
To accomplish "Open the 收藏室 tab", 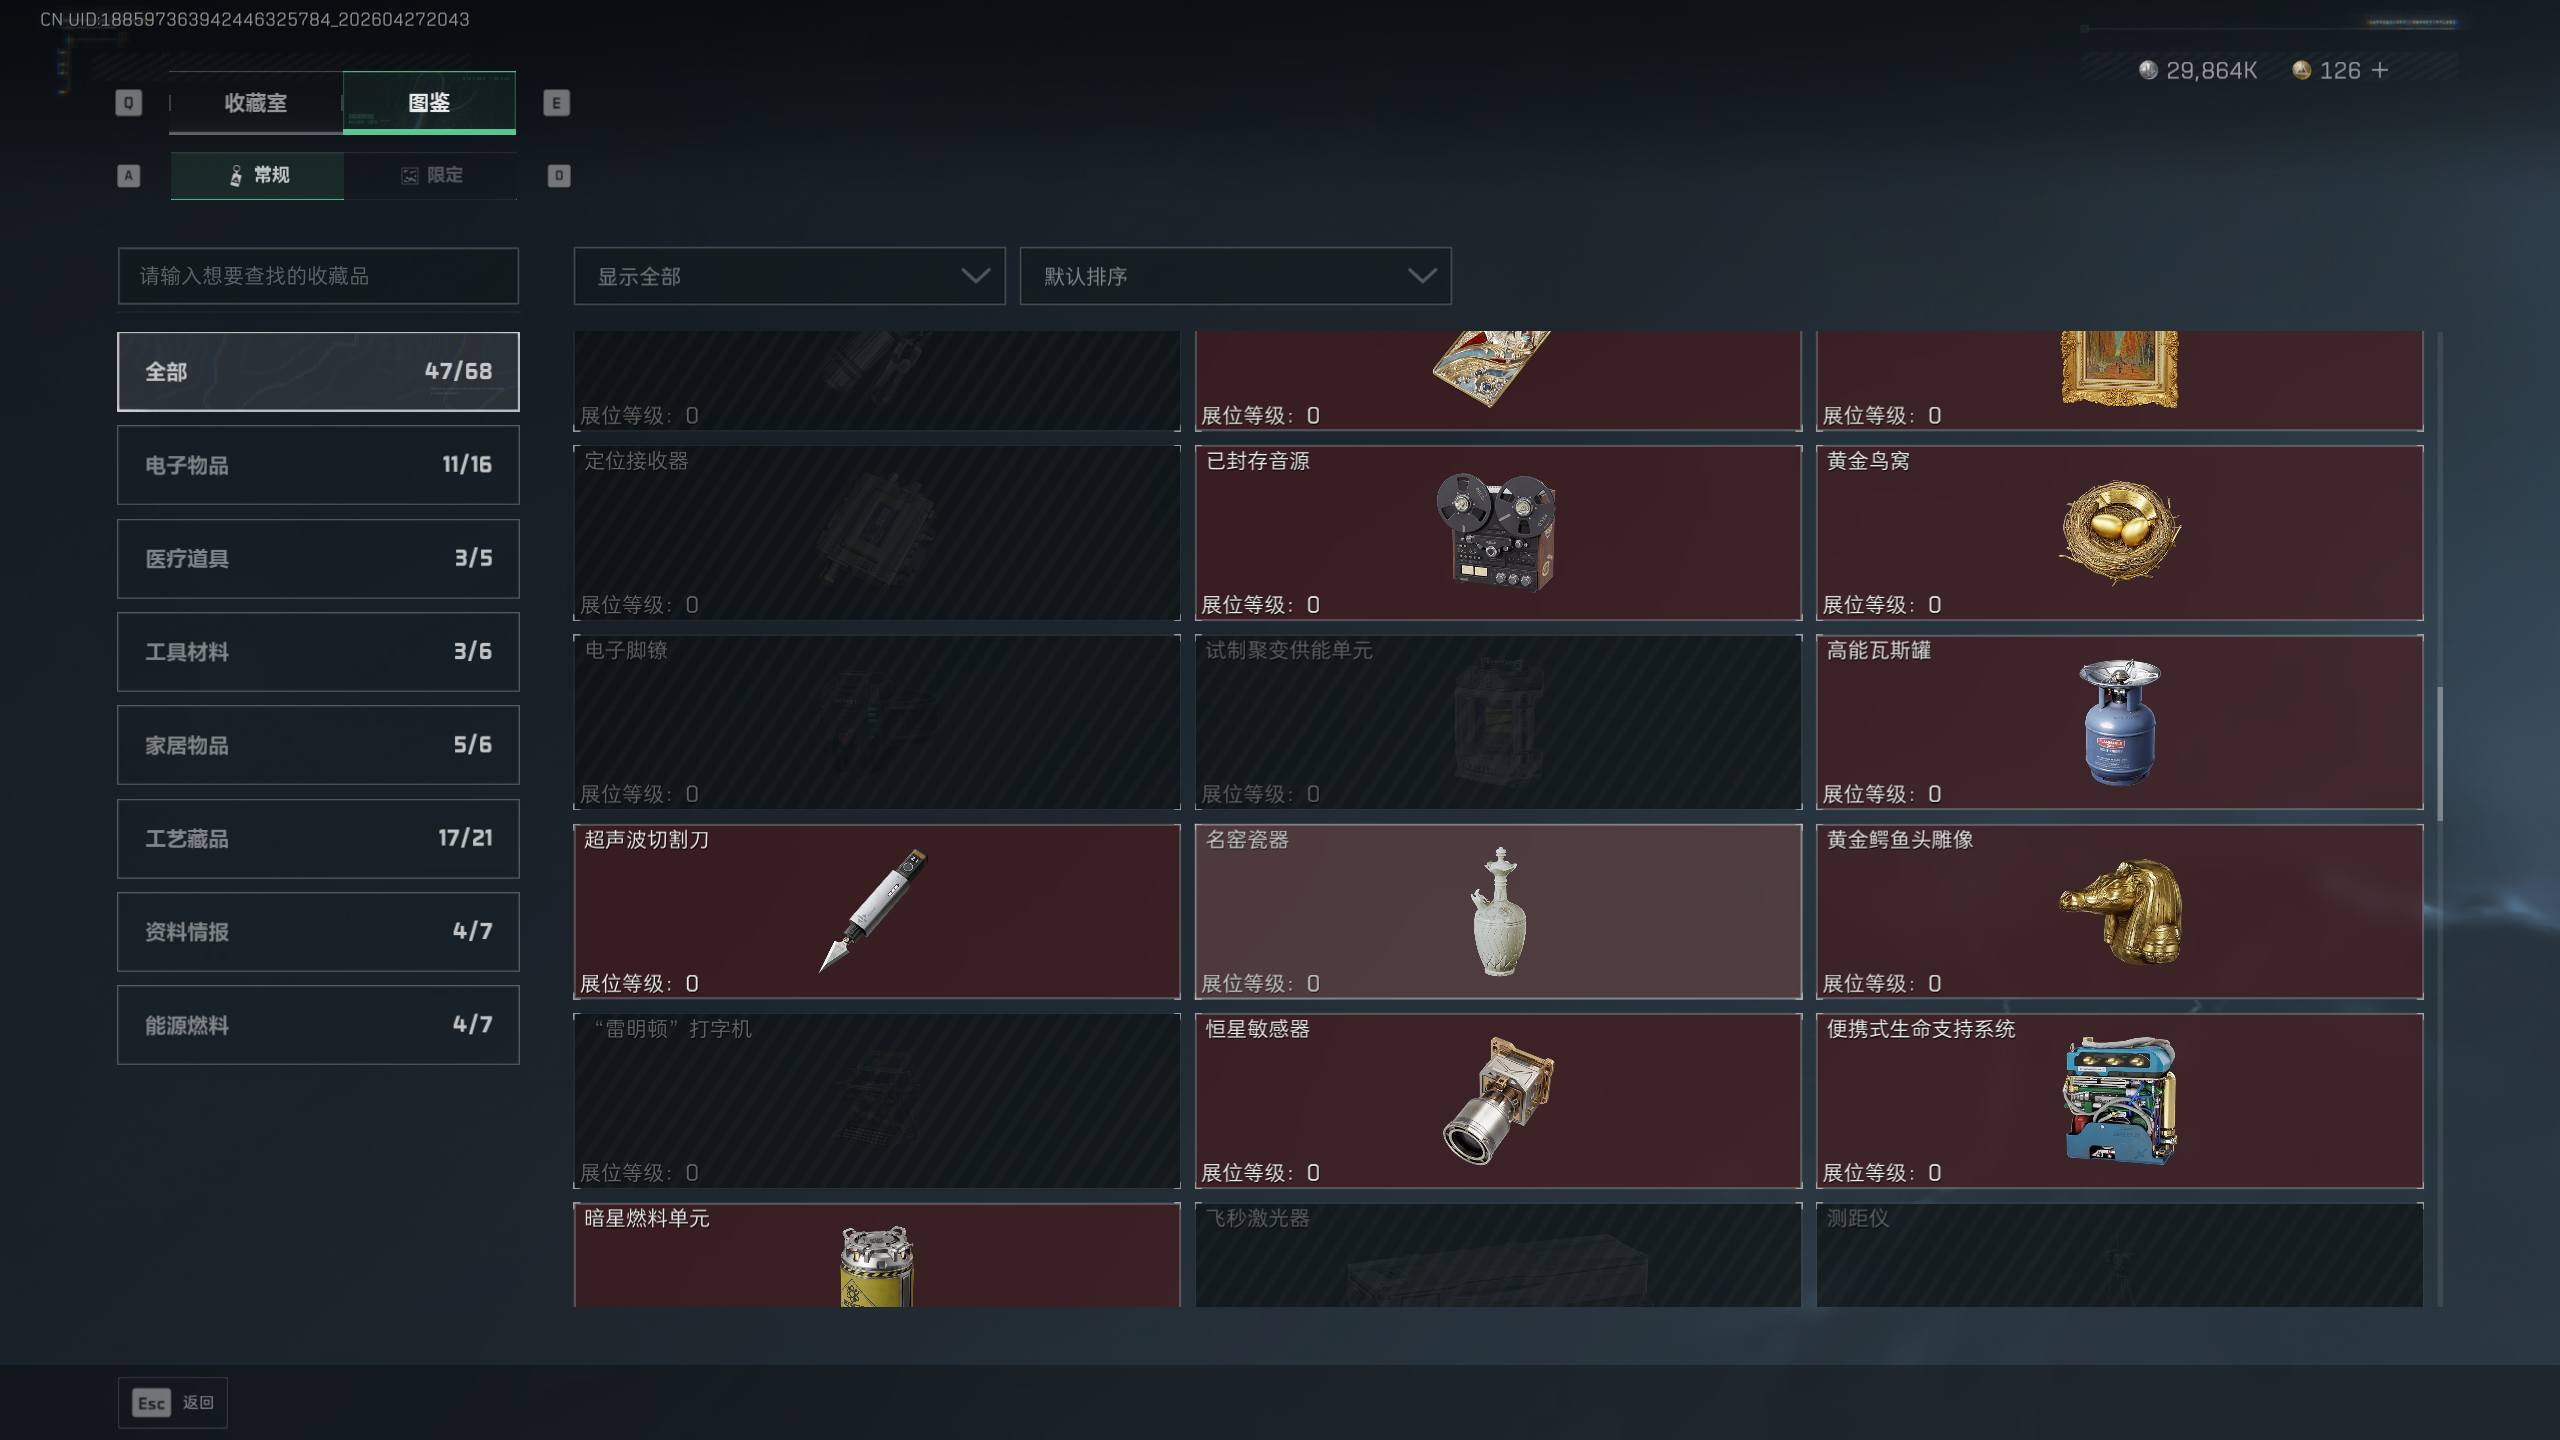I will pos(256,102).
